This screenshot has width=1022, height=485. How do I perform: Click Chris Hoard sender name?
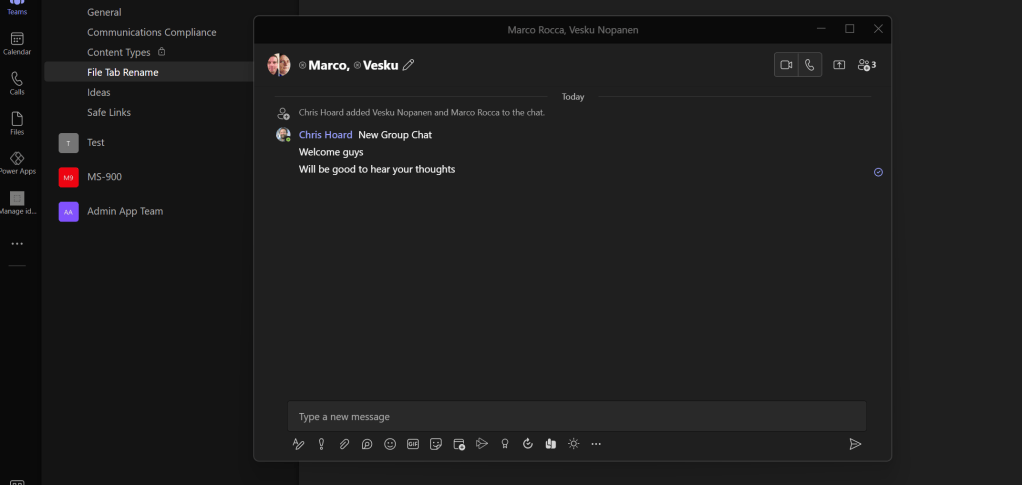[325, 135]
